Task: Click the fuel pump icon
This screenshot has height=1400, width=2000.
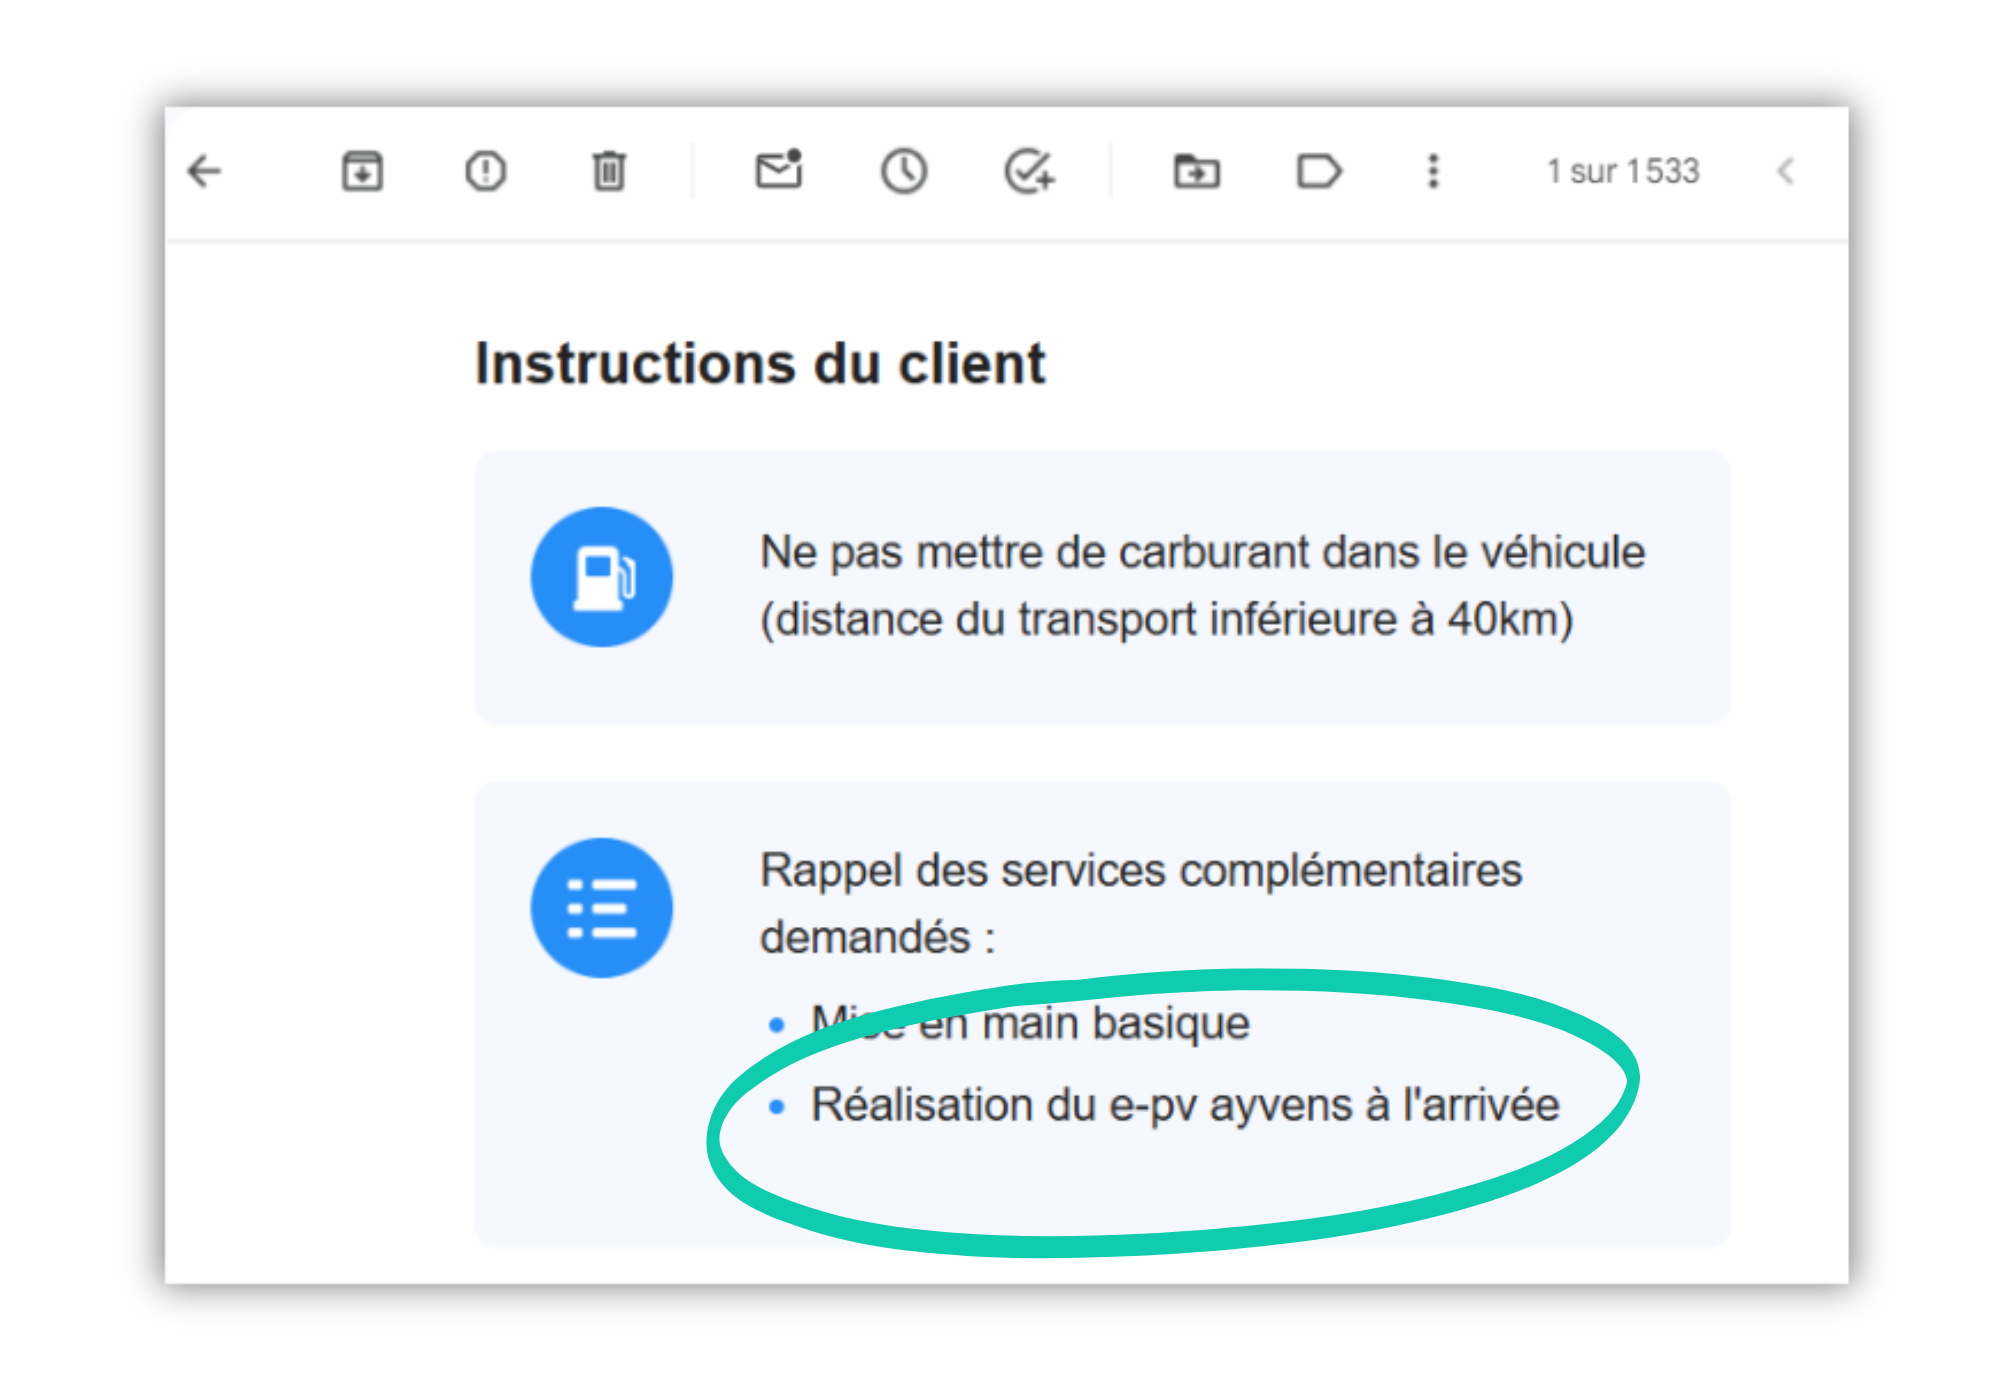Action: click(602, 577)
